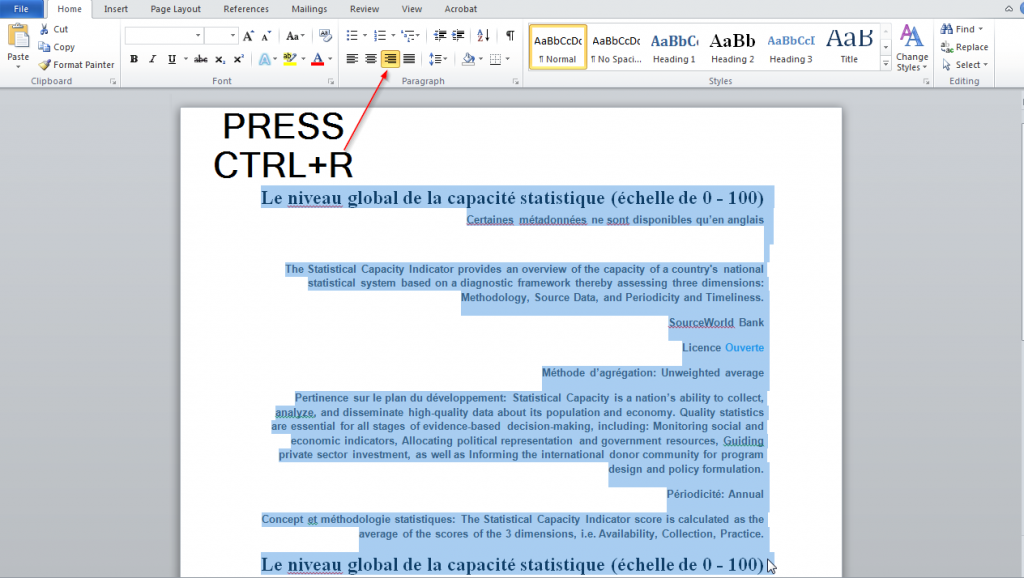Apply the text highlight marker
This screenshot has width=1024, height=578.
tap(290, 59)
